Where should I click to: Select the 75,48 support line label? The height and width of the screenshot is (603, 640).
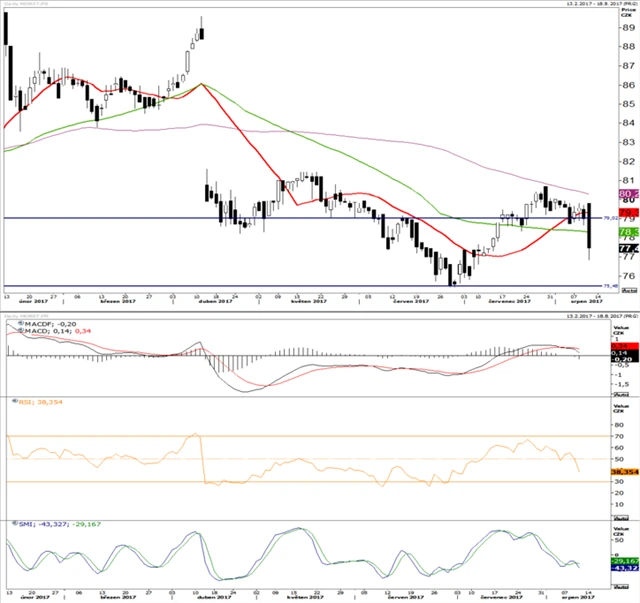click(610, 286)
